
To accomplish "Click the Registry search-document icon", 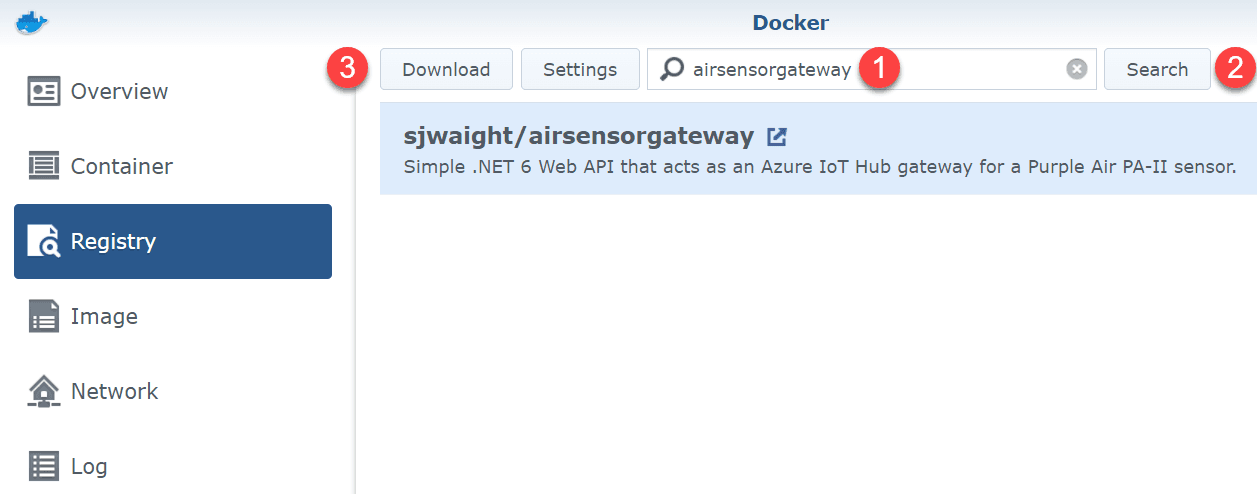I will pyautogui.click(x=44, y=242).
